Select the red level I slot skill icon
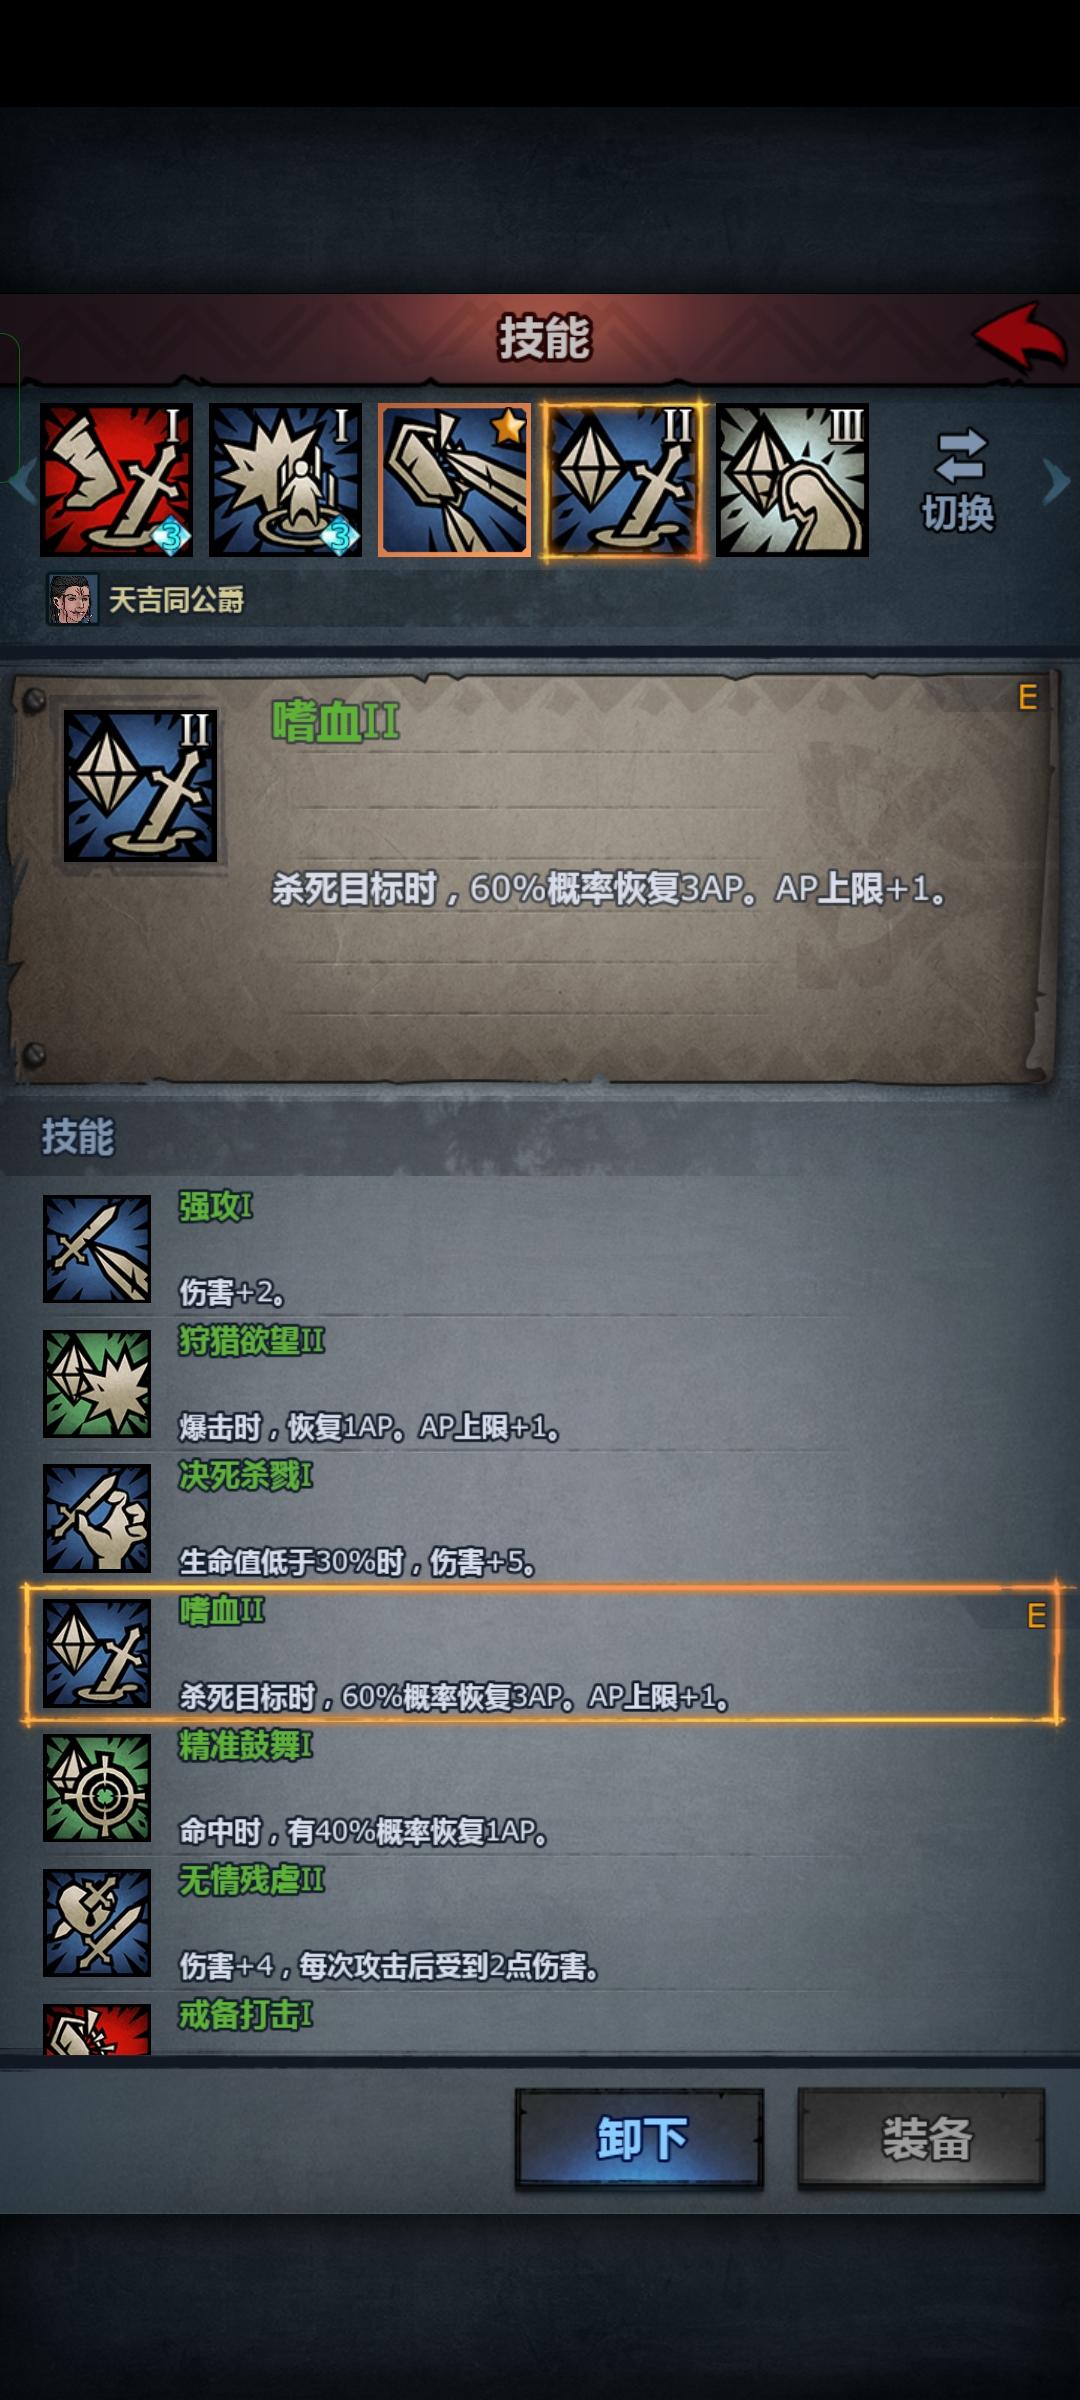1080x2400 pixels. coord(116,480)
